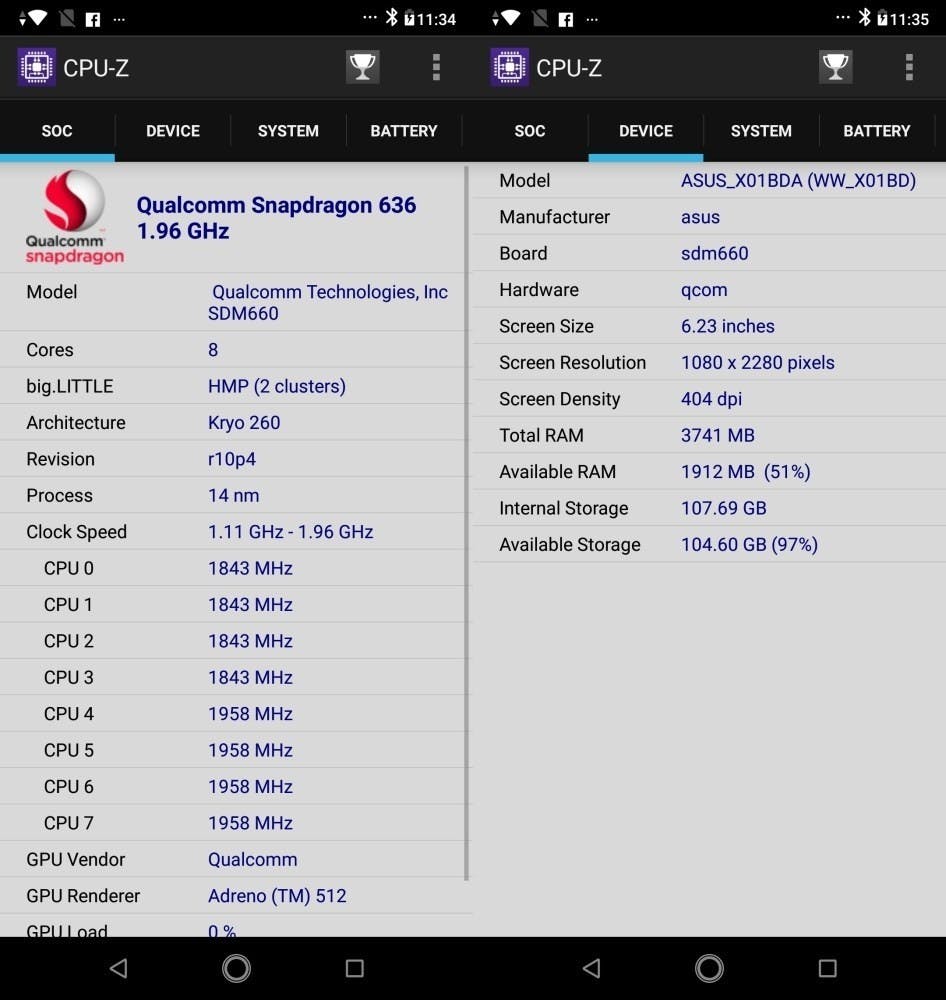Image resolution: width=946 pixels, height=1000 pixels.
Task: Tap the '14 nm' process value
Action: click(x=233, y=496)
